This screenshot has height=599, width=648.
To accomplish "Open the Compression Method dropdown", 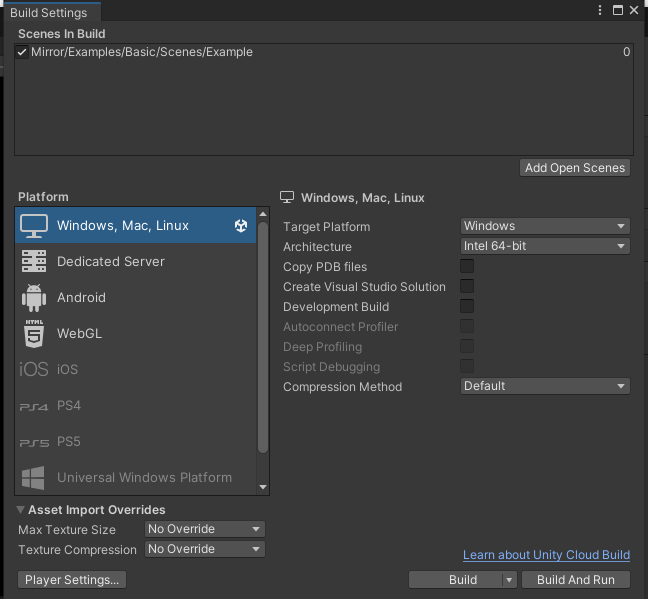I will [545, 386].
